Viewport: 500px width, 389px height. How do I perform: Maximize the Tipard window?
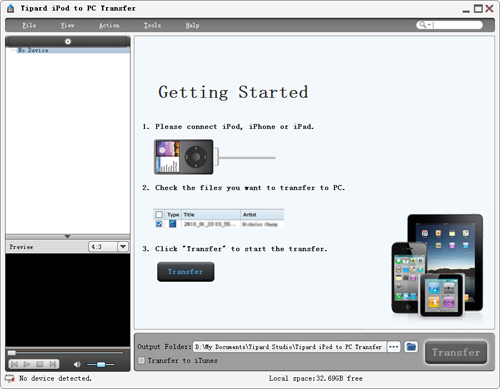pos(478,9)
